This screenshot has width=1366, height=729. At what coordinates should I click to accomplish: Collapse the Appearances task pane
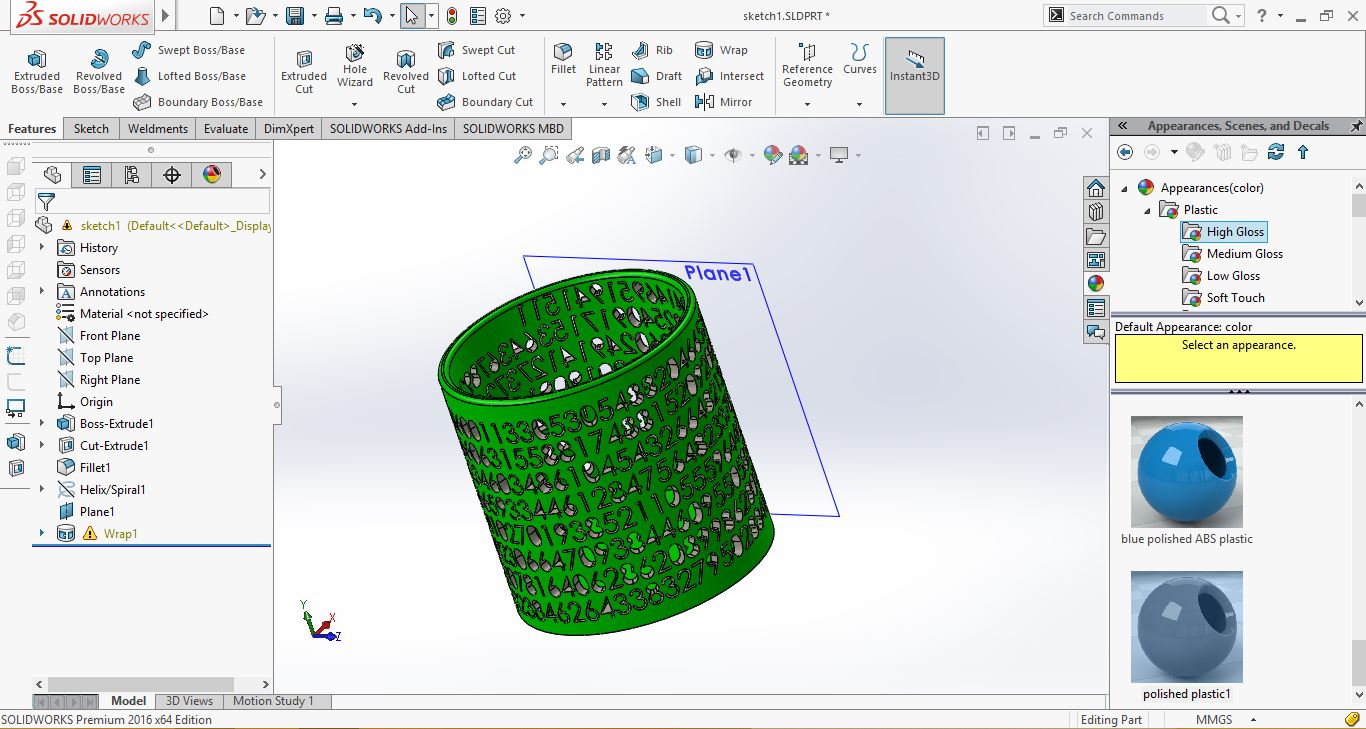[1123, 126]
